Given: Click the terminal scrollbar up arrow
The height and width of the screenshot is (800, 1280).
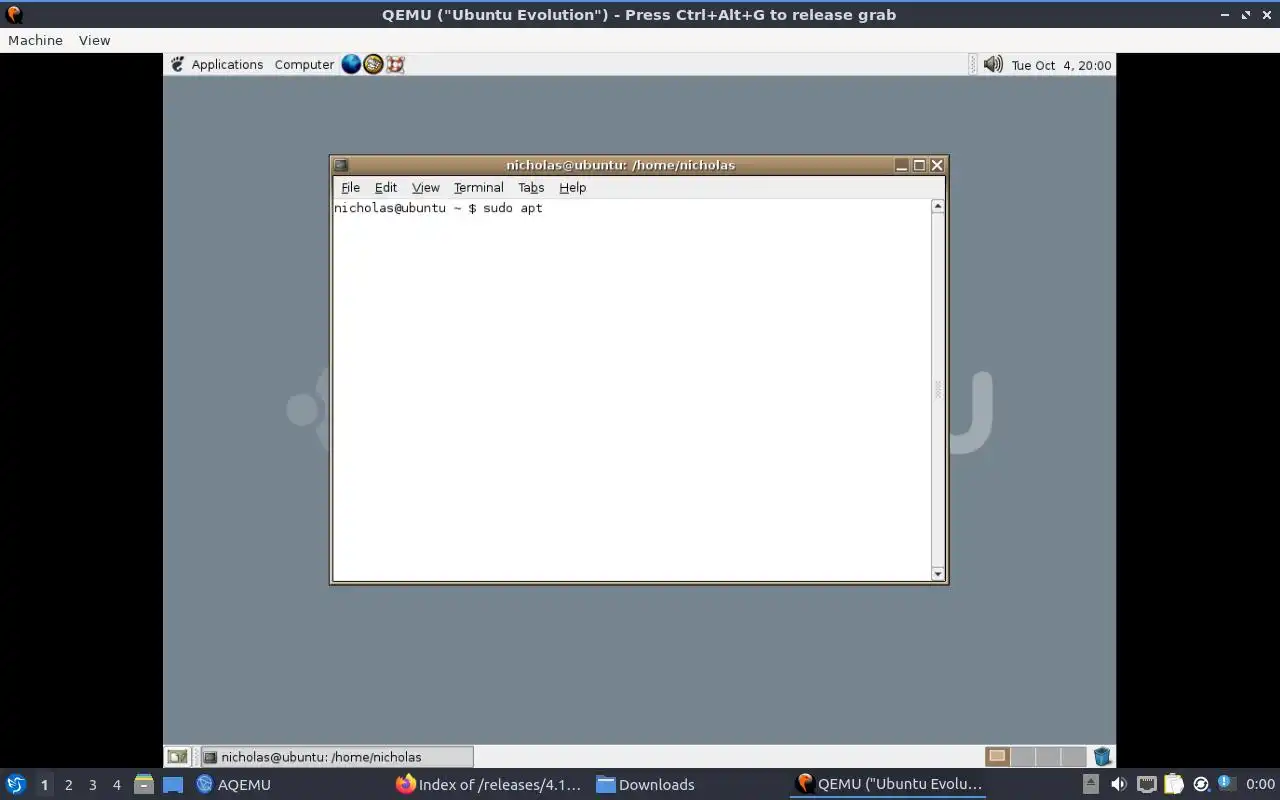Looking at the screenshot, I should pyautogui.click(x=938, y=206).
